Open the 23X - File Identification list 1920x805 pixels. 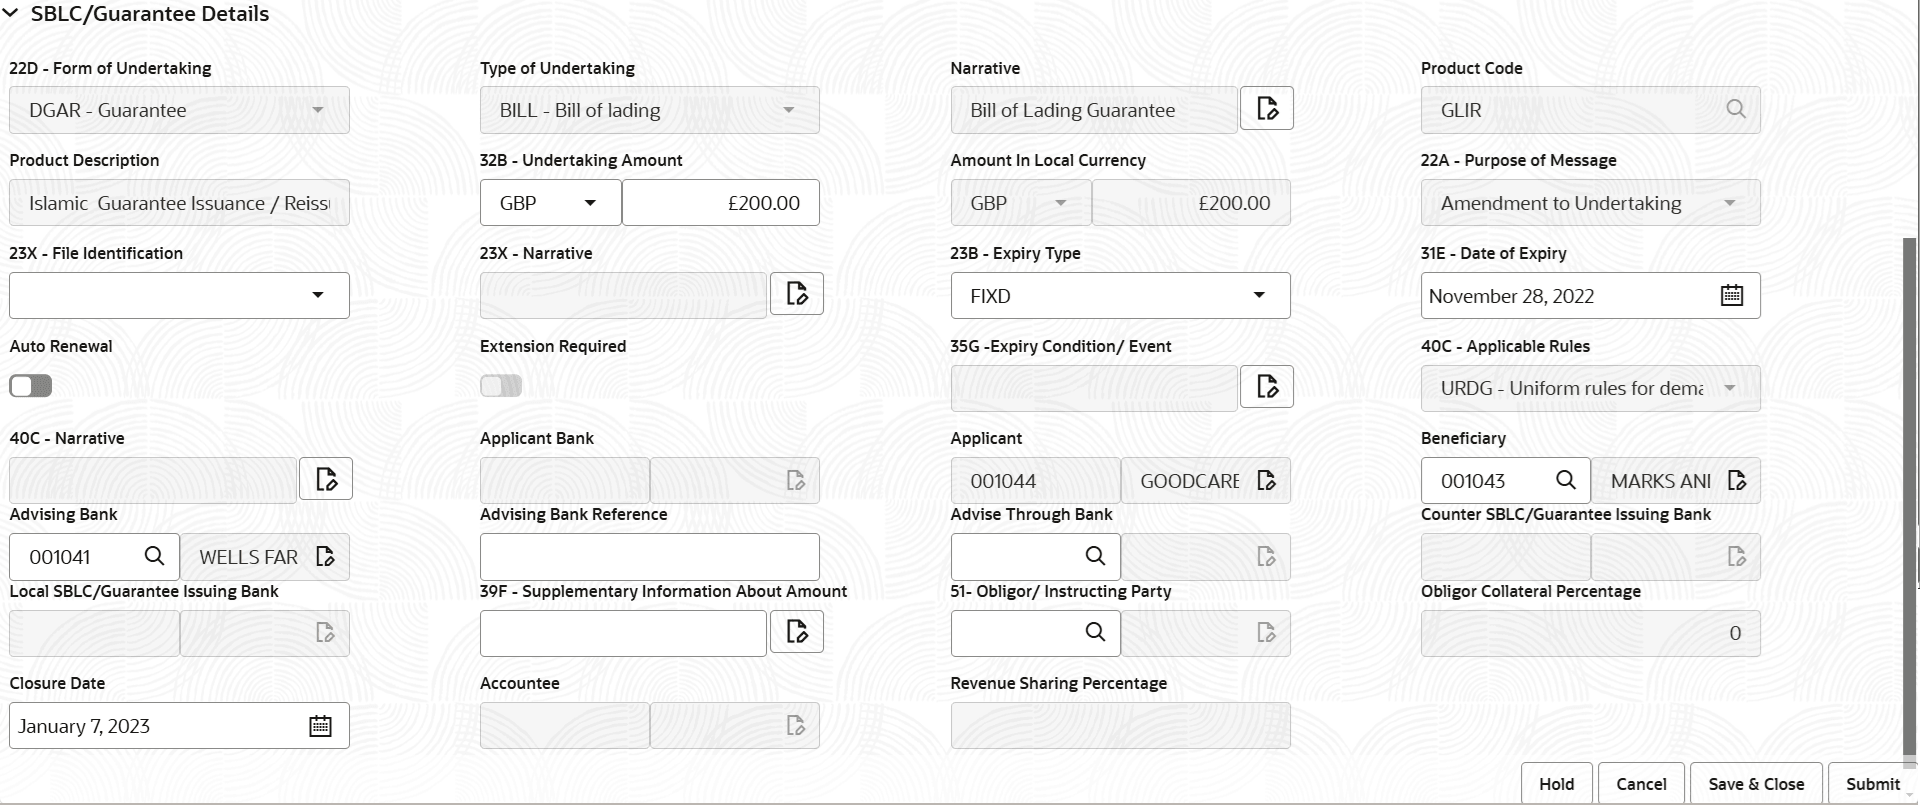[319, 295]
